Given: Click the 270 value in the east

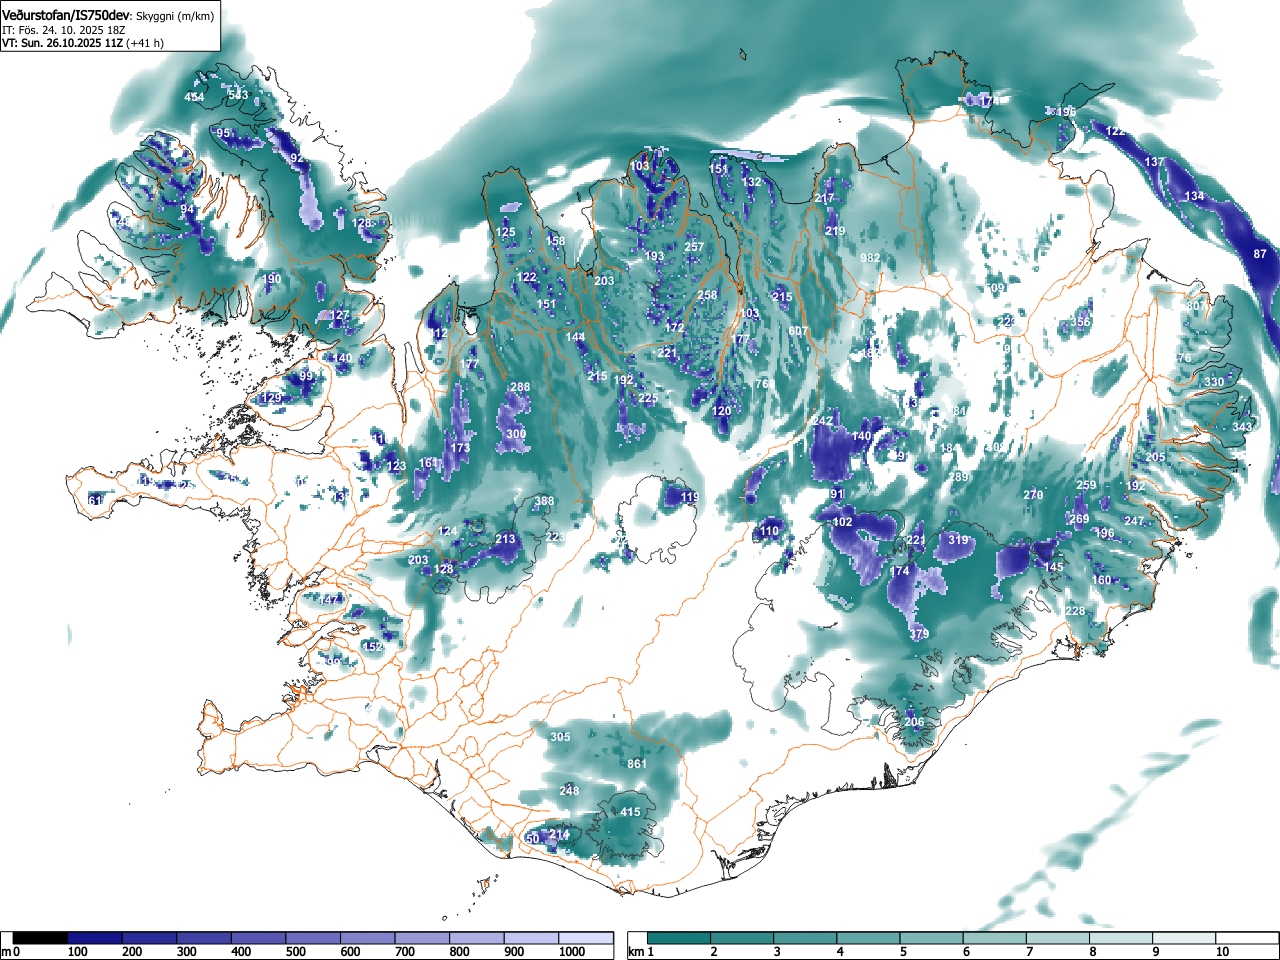Looking at the screenshot, I should (1033, 495).
